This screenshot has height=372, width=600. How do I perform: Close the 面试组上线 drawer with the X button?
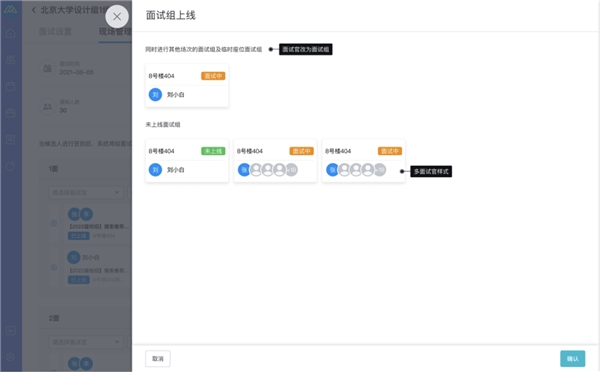click(117, 16)
